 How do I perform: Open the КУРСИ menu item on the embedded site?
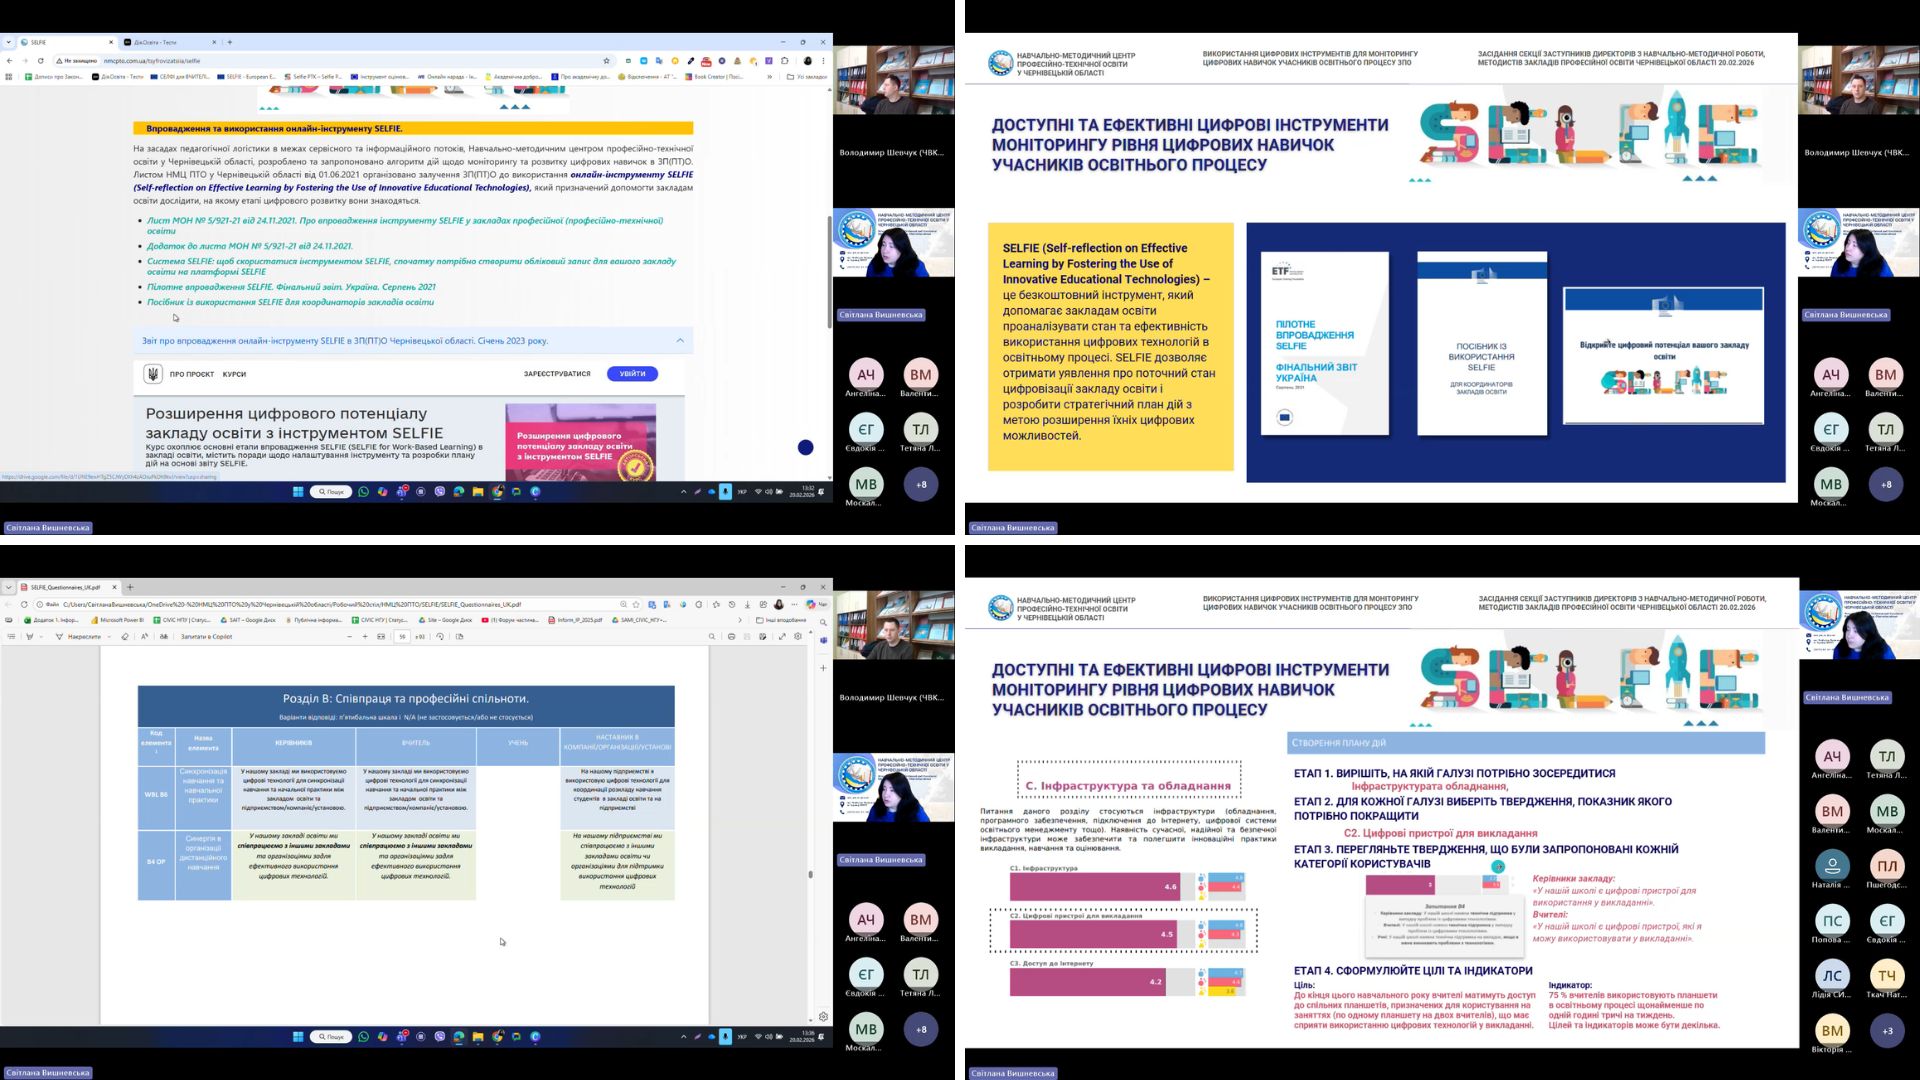point(234,374)
